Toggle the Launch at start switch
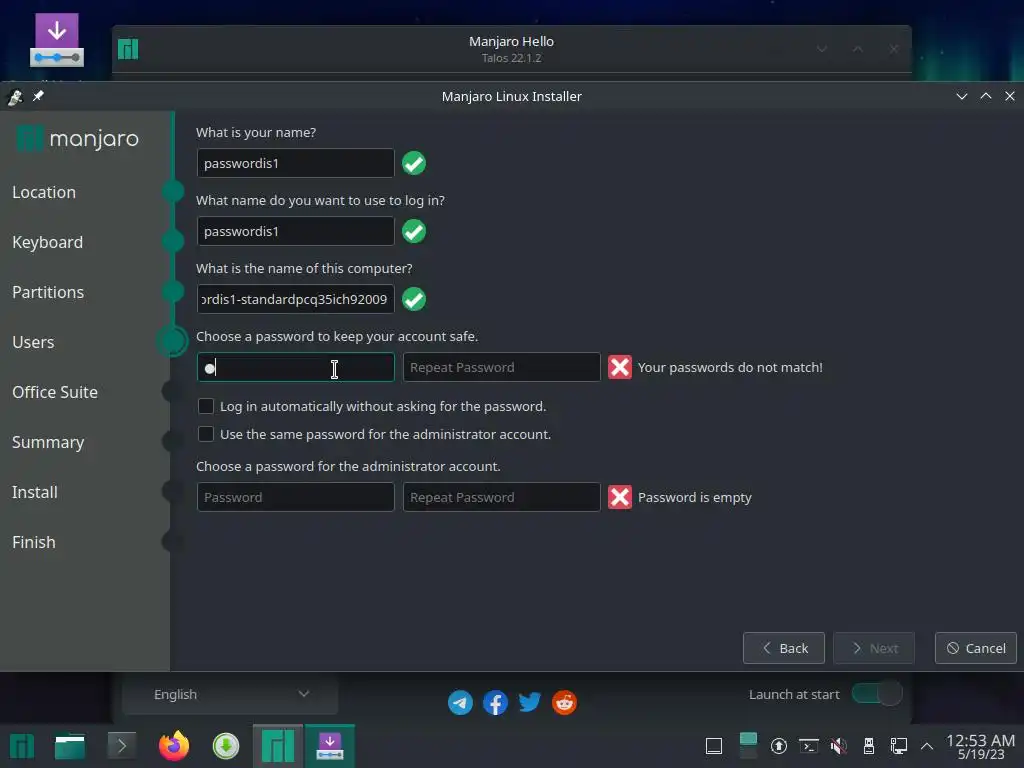 [x=877, y=694]
